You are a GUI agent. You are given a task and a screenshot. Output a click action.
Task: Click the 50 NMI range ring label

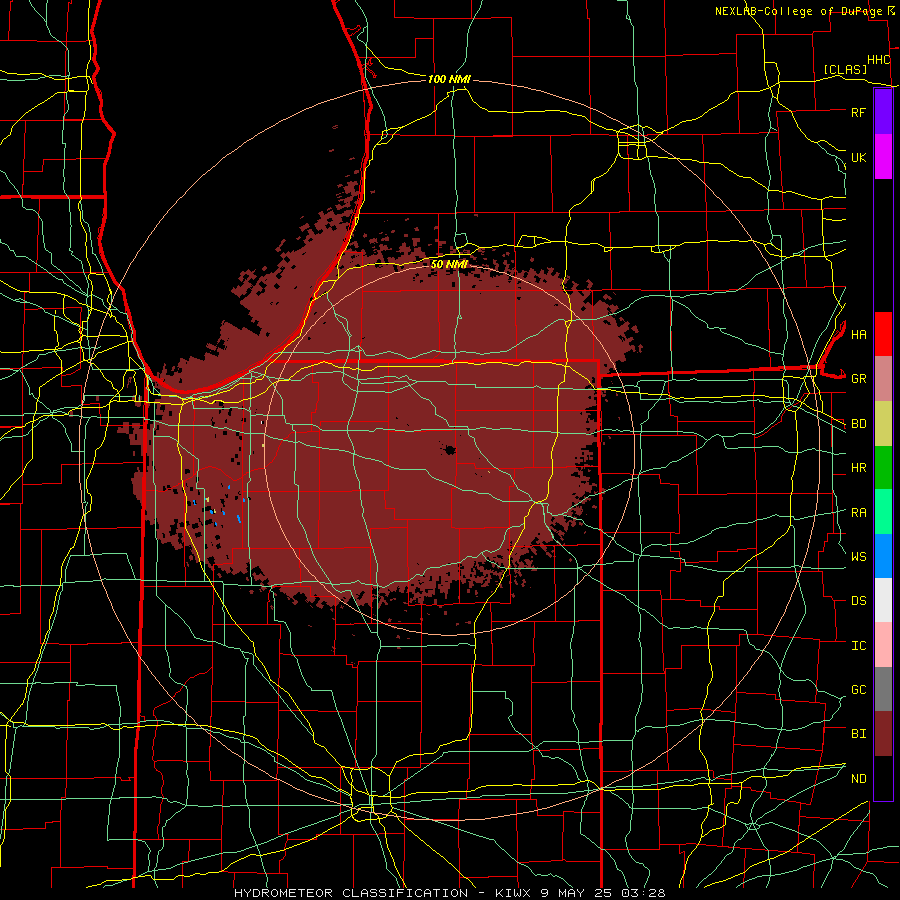pyautogui.click(x=449, y=264)
